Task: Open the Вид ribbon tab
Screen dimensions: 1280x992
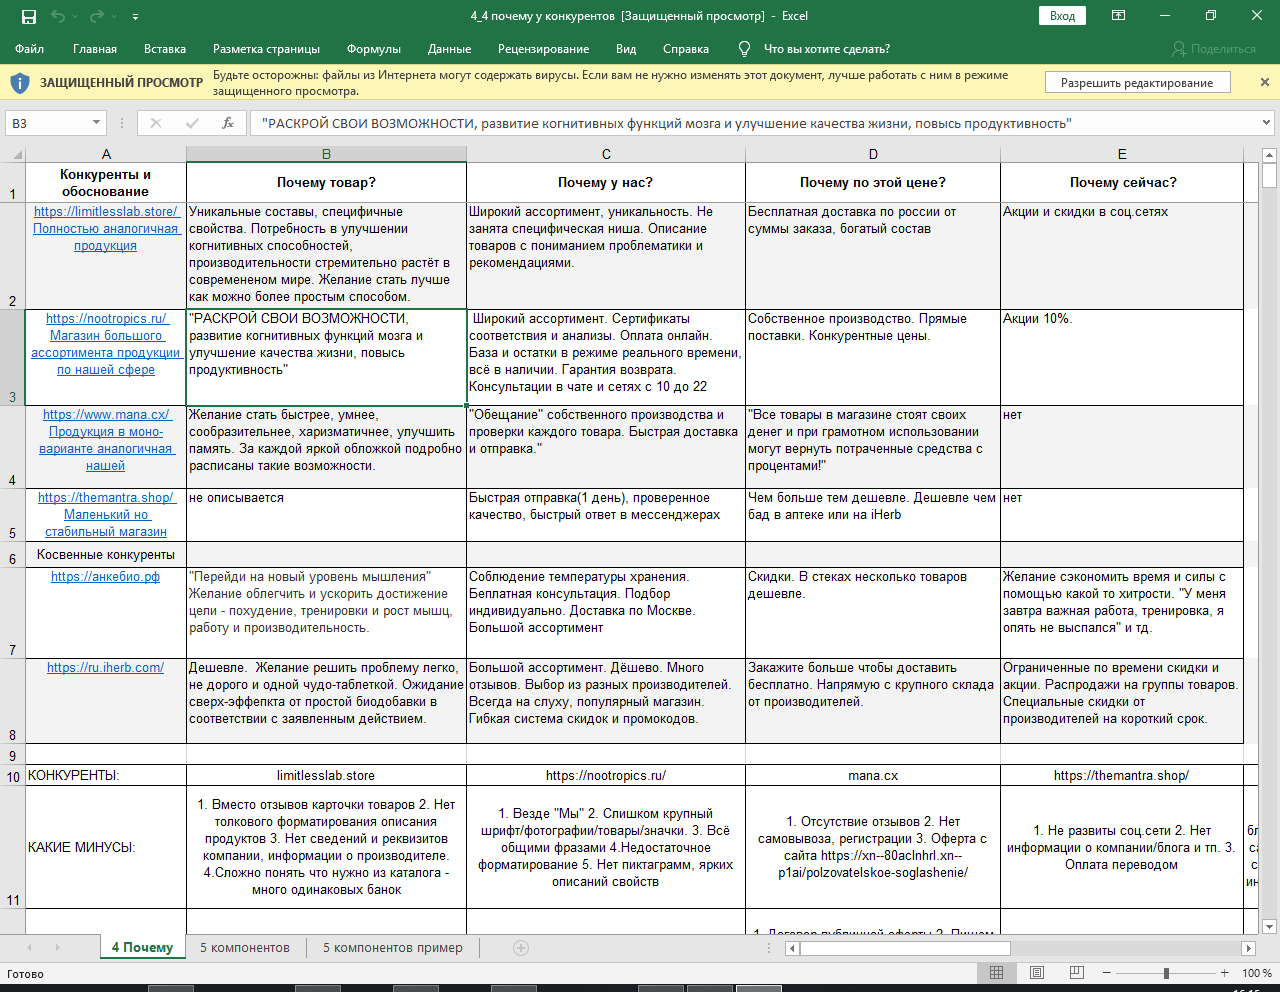Action: pos(626,49)
